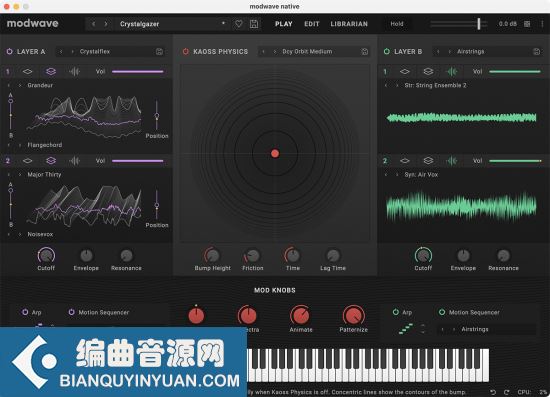Image resolution: width=550 pixels, height=397 pixels.
Task: Select single wavetable mode for Layer B oscillator 1
Action: coord(404,72)
